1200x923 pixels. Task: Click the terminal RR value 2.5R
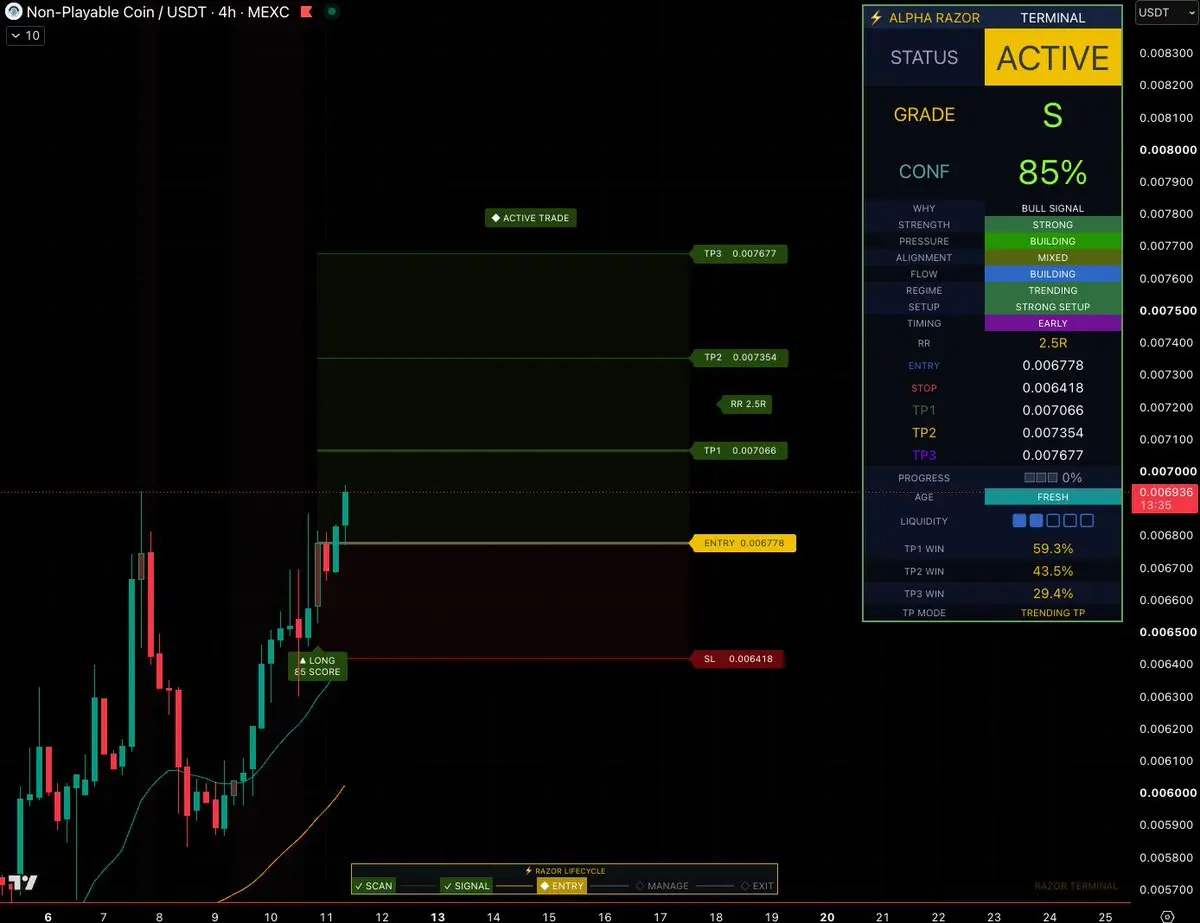point(1053,343)
